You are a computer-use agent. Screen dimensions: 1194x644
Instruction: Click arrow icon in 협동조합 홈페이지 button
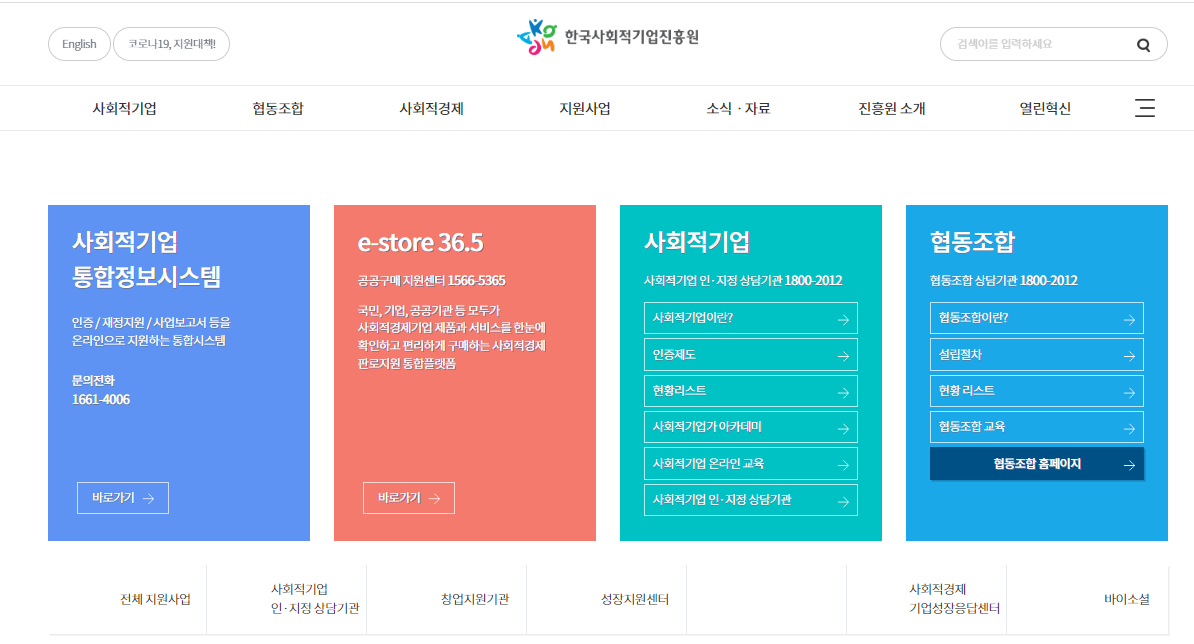click(x=1129, y=465)
